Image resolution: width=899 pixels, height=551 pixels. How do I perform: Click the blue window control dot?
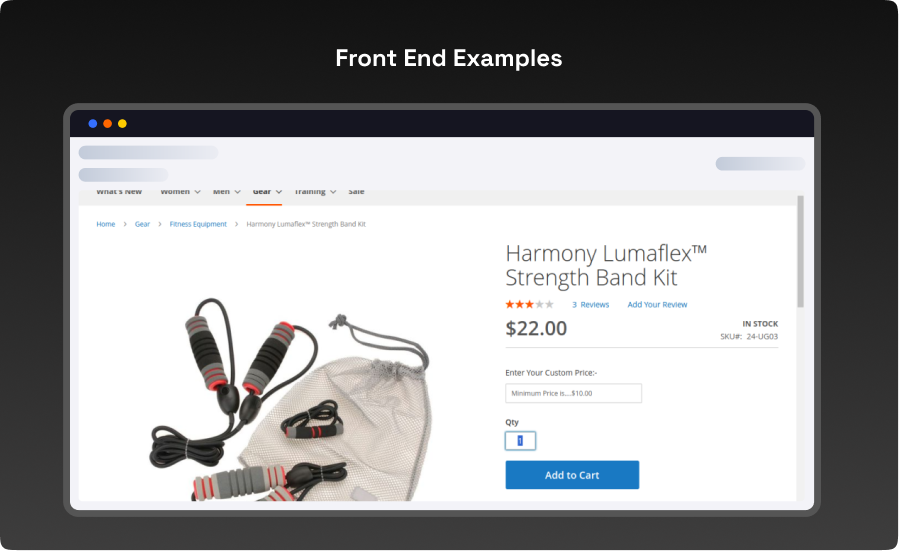tap(92, 123)
